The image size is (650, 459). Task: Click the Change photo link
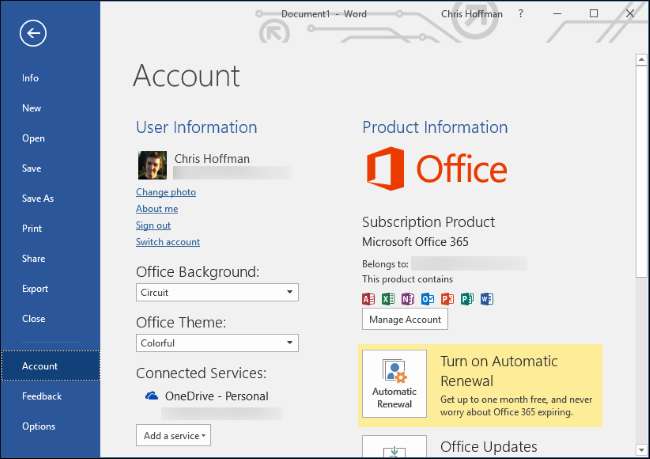click(x=166, y=192)
